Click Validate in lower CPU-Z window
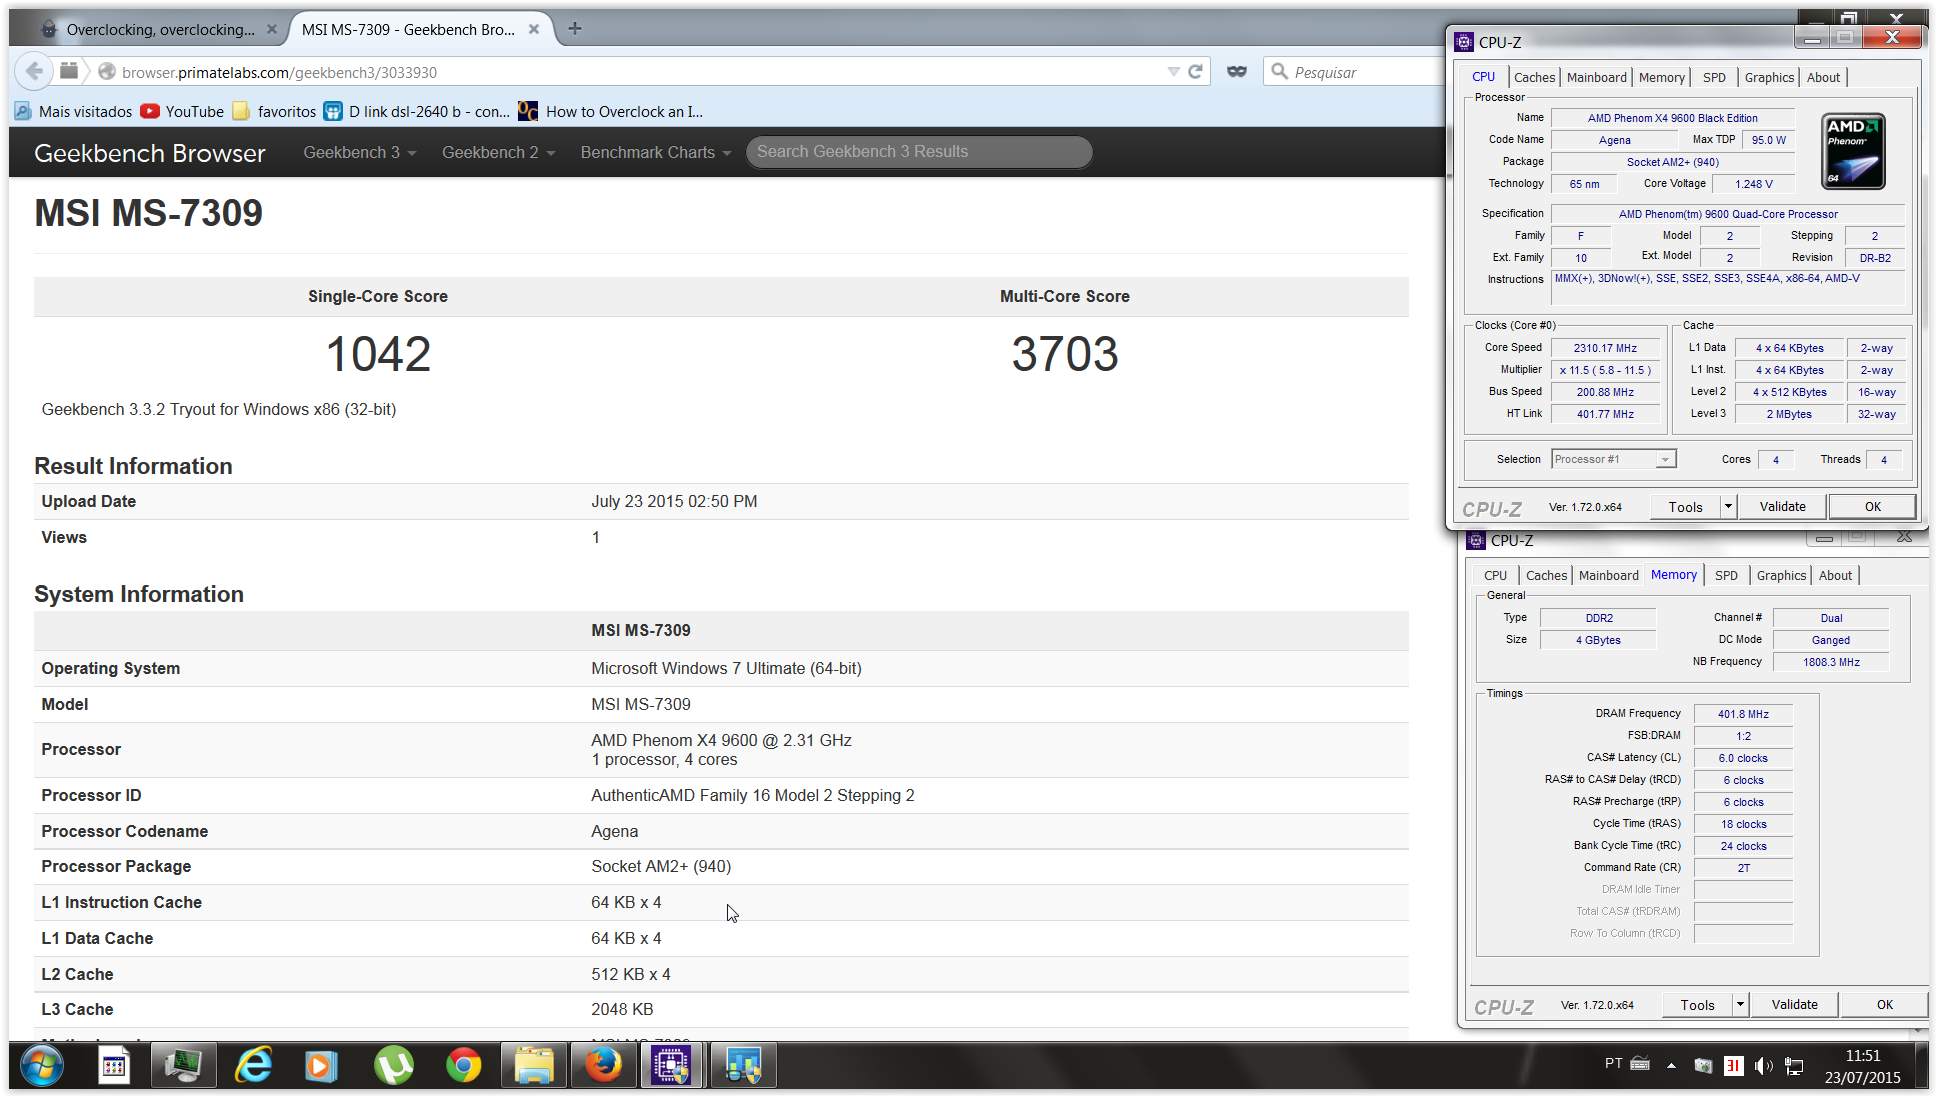This screenshot has height=1097, width=1937. [x=1794, y=1005]
